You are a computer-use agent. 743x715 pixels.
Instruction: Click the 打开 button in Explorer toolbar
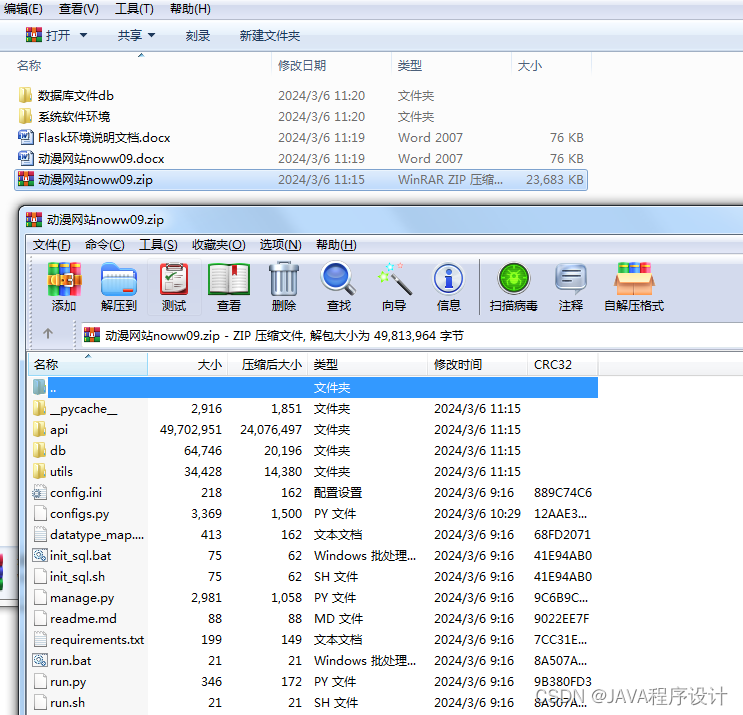(48, 35)
